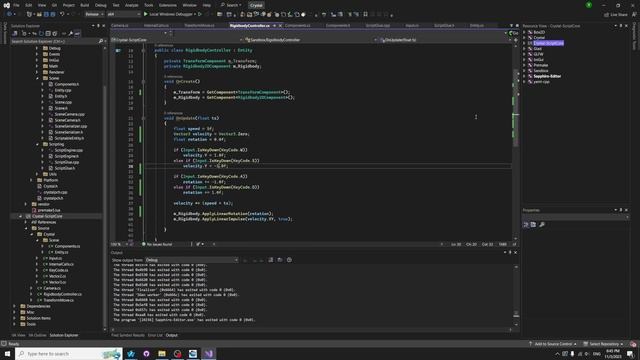The height and width of the screenshot is (360, 640).
Task: Expand the Renderer folder in Solution Explorer
Action: point(37,72)
